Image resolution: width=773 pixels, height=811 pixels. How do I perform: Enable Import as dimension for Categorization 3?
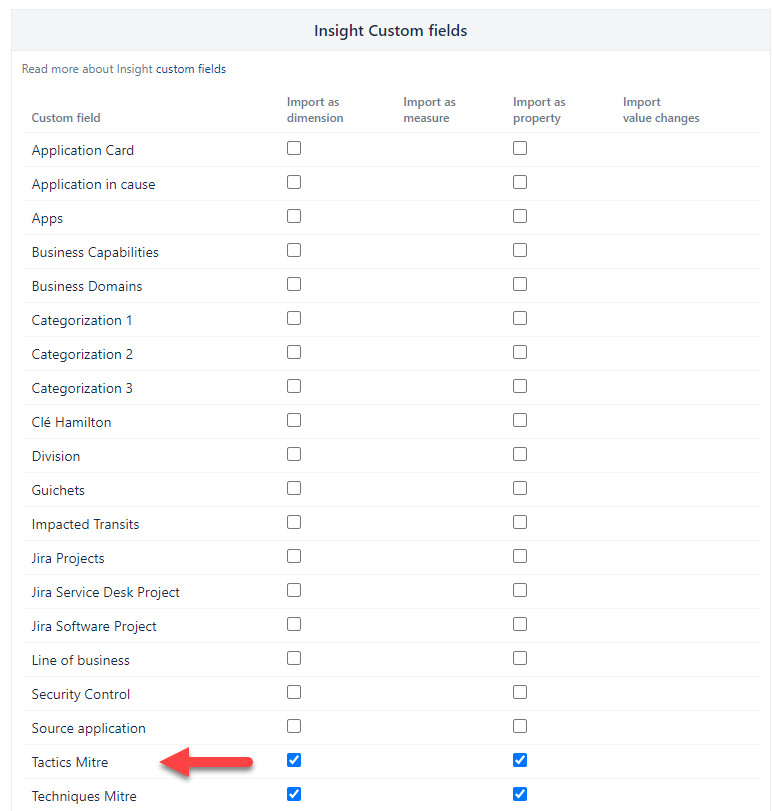click(294, 386)
